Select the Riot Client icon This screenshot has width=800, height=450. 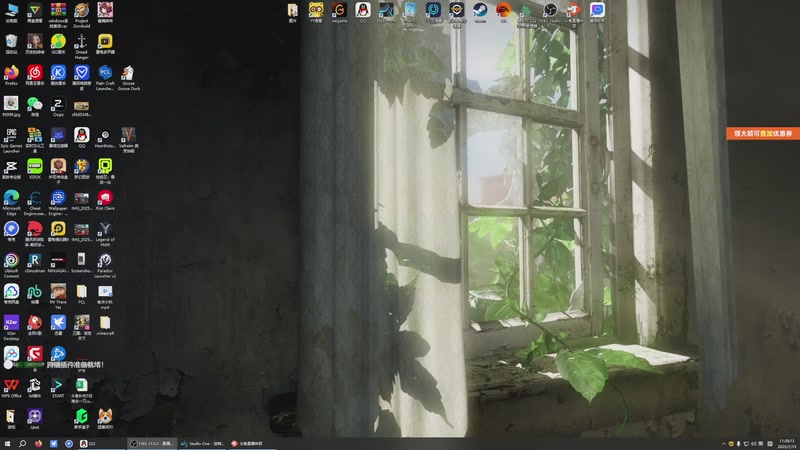105,199
